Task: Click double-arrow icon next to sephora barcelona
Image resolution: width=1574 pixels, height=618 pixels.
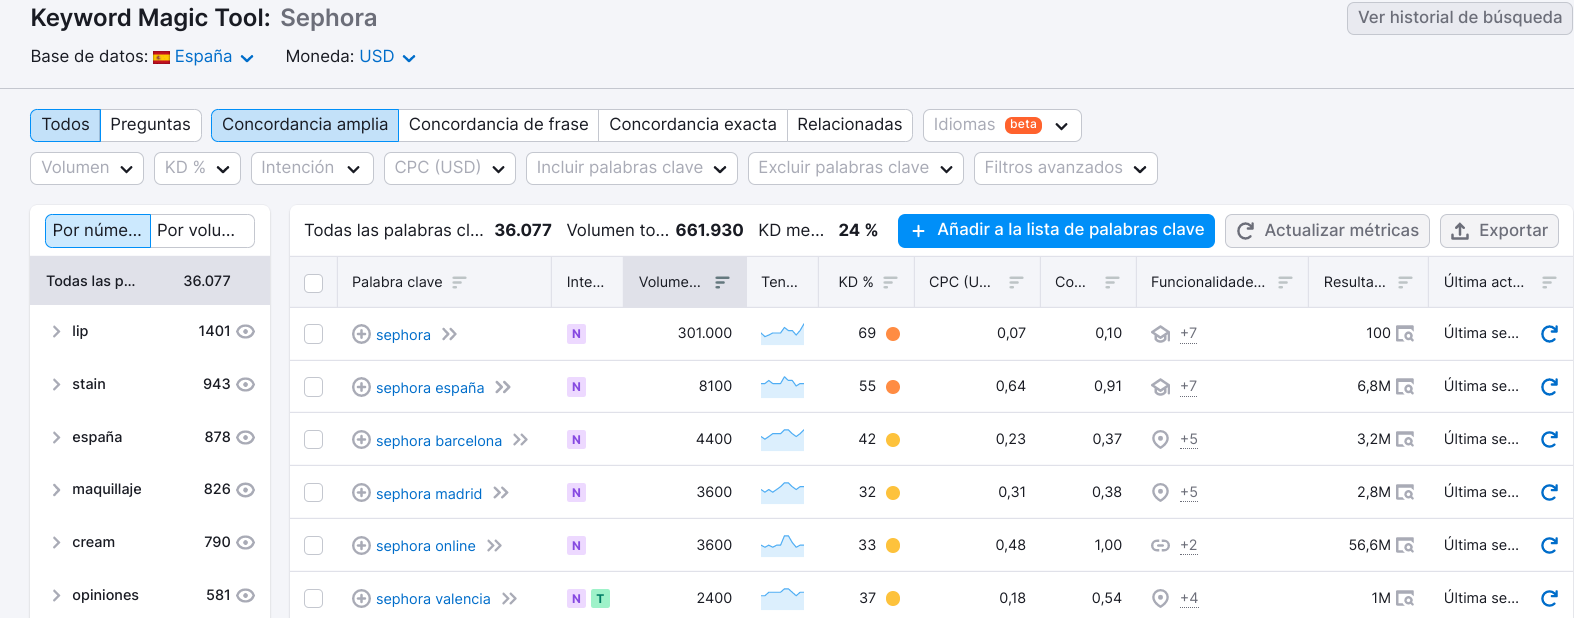Action: click(x=520, y=440)
